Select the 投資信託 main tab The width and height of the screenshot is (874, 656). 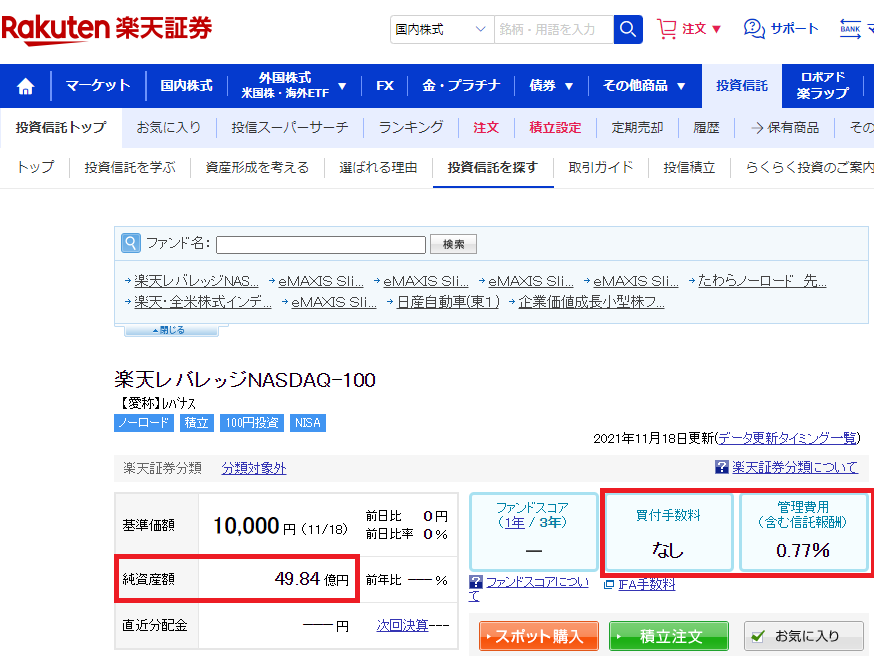pyautogui.click(x=742, y=86)
